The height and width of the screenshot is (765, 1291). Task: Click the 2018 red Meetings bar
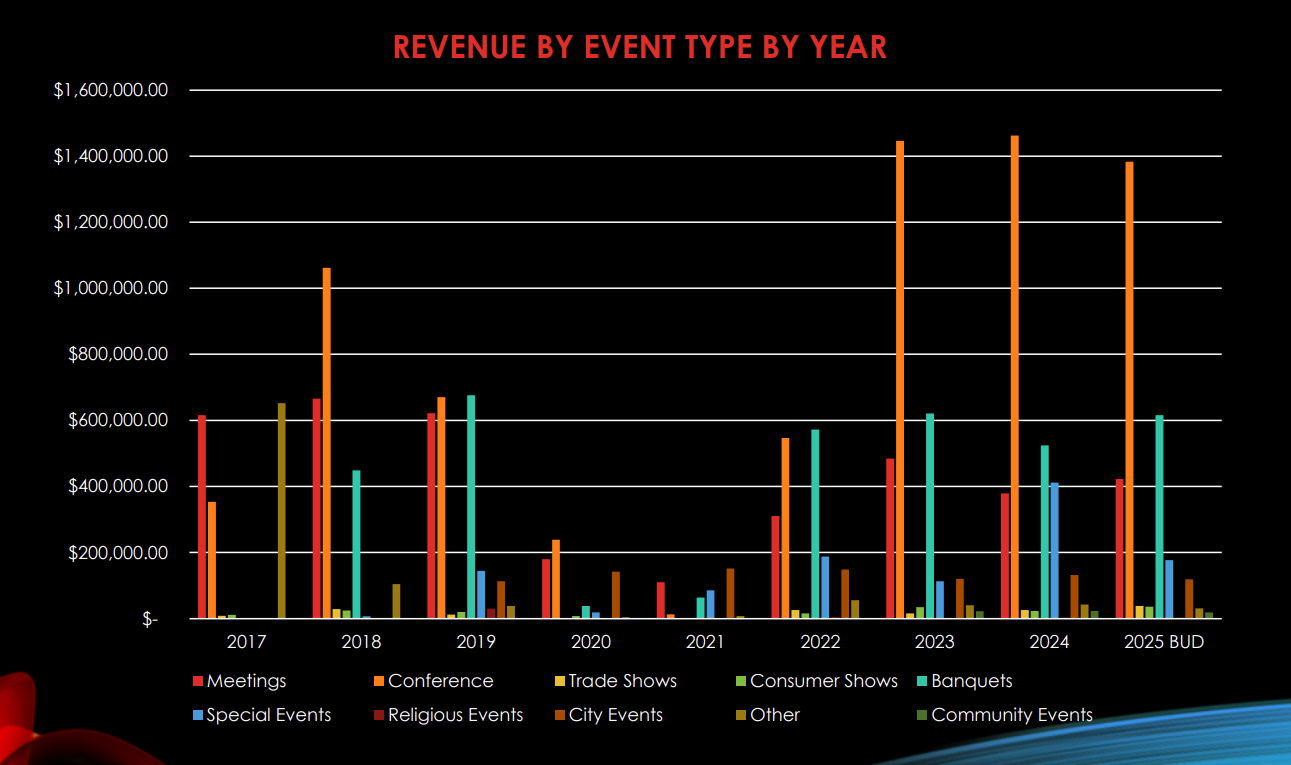click(317, 509)
